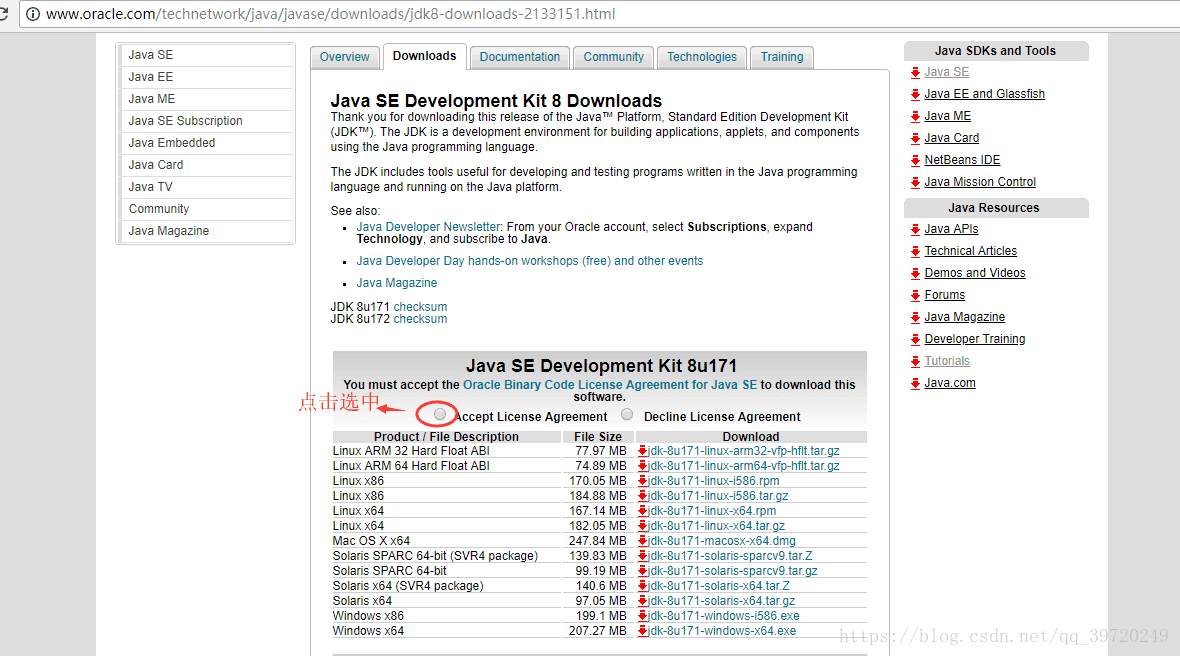
Task: Click download icon for jdk-8u171-solaris-sparcv9.tar.Z
Action: point(643,557)
